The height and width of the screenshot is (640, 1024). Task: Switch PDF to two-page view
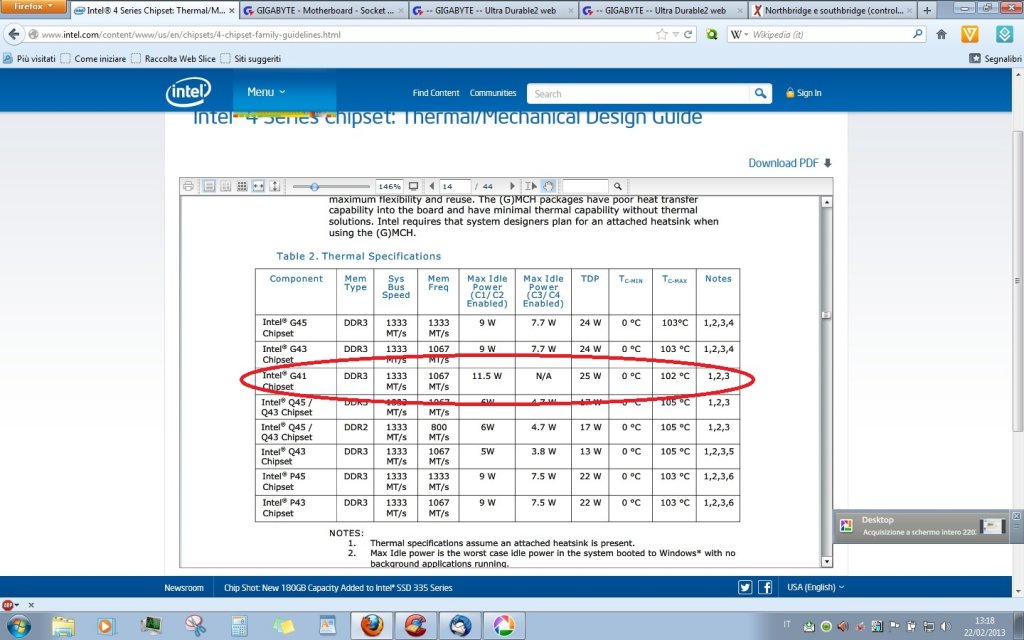pyautogui.click(x=225, y=186)
